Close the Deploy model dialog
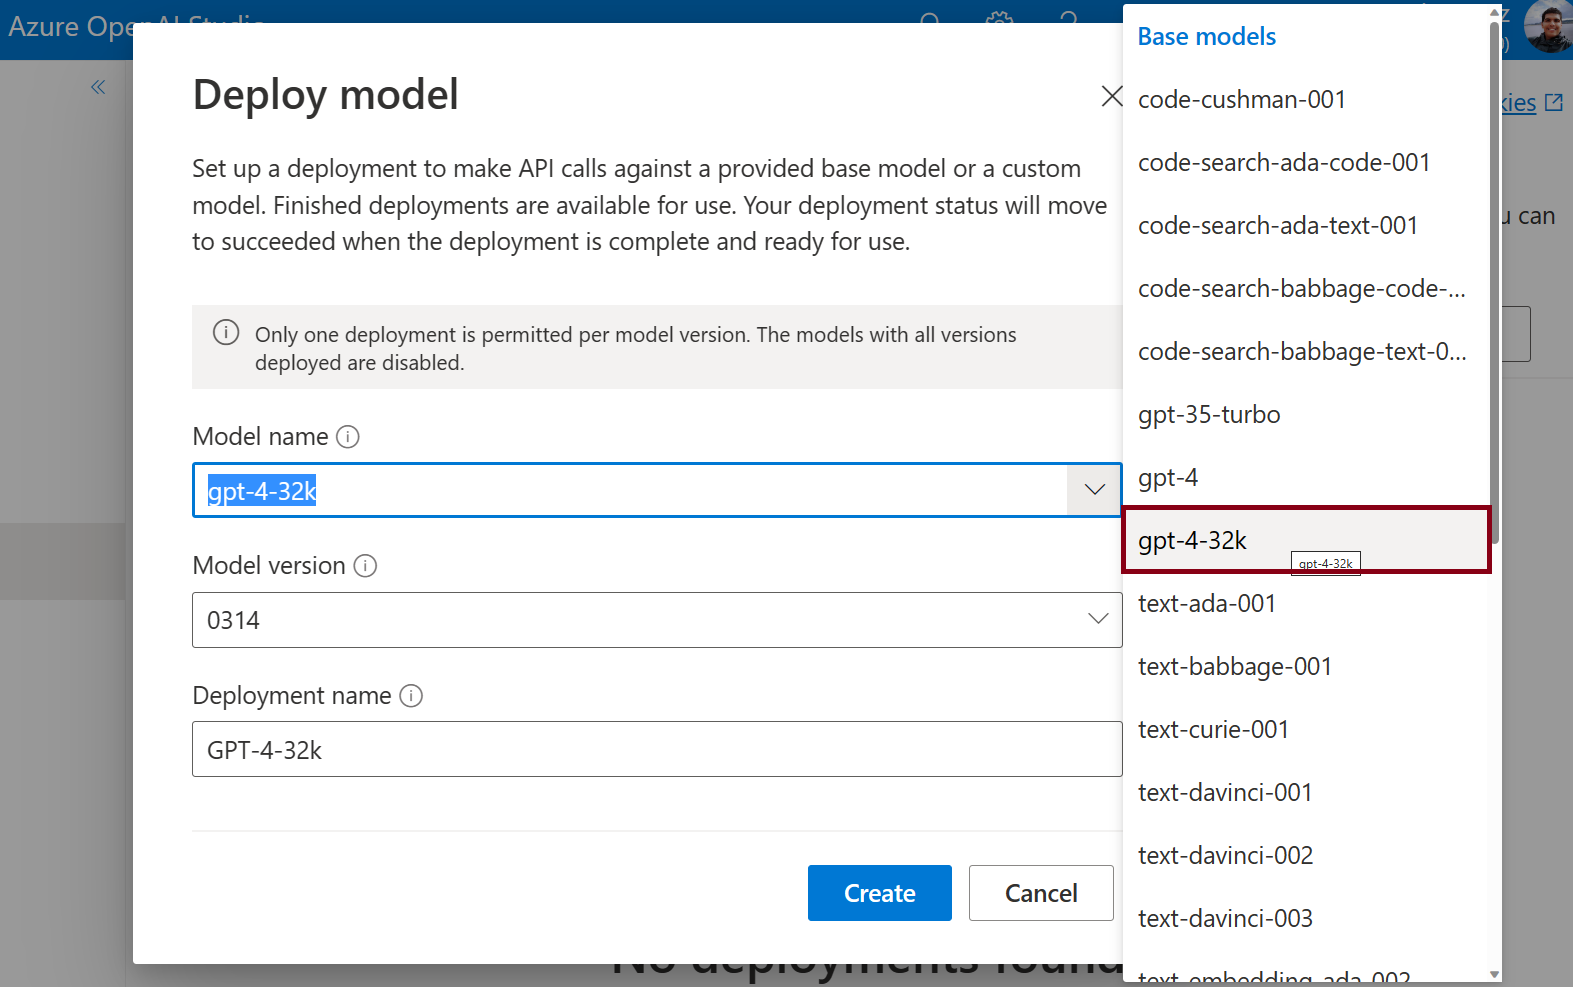This screenshot has height=987, width=1573. click(x=1111, y=96)
